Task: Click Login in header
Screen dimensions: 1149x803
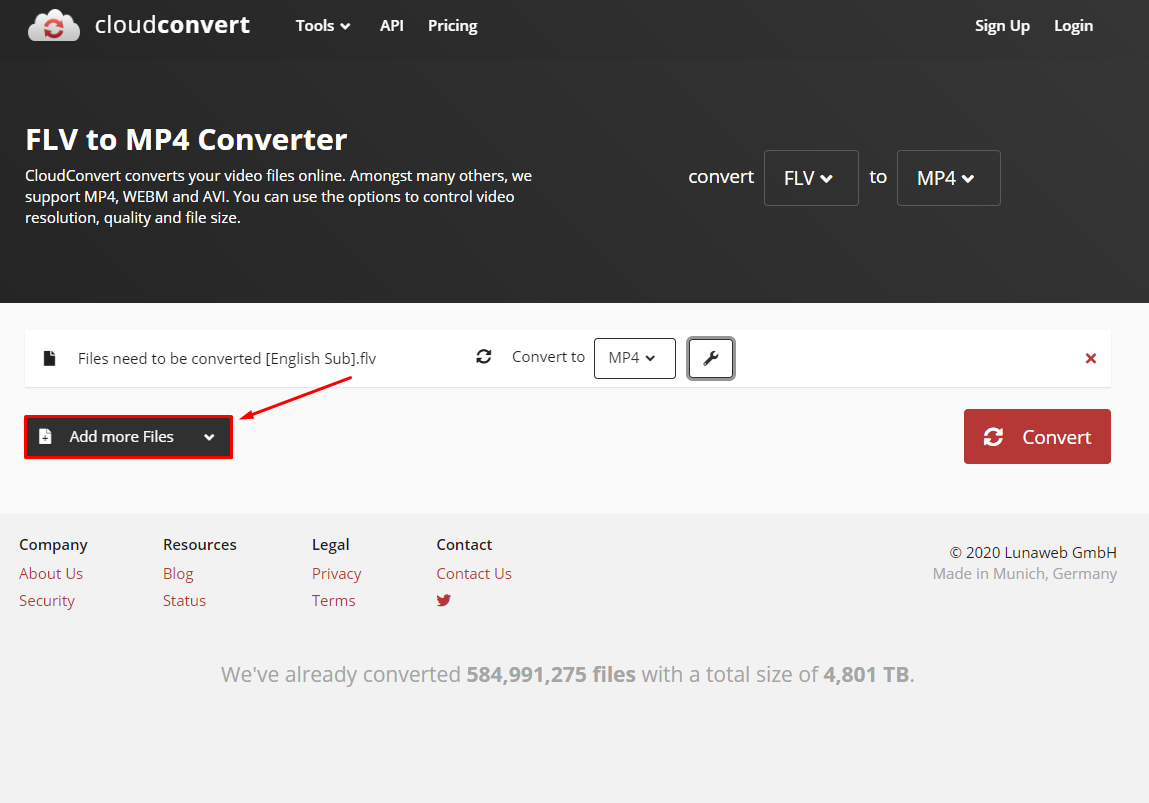Action: click(x=1073, y=26)
